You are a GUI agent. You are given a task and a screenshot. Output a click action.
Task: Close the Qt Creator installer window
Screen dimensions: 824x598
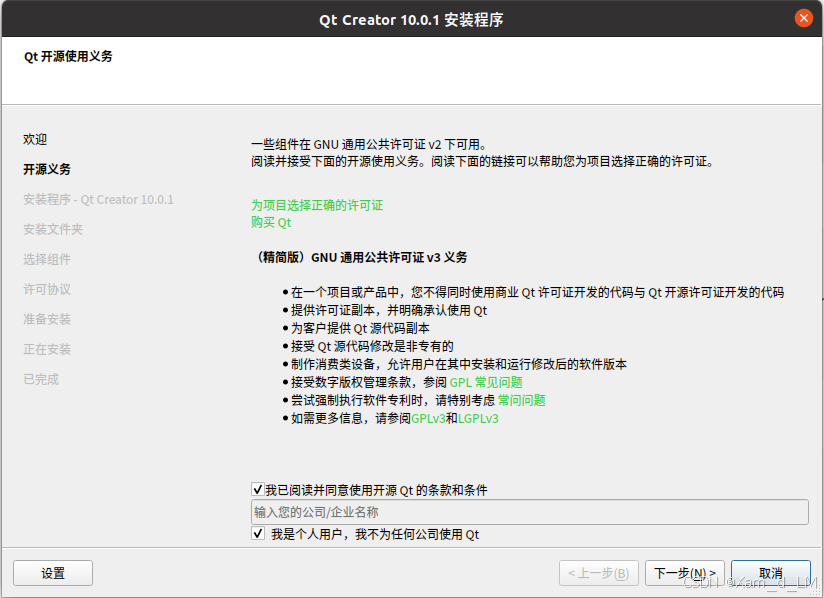803,18
